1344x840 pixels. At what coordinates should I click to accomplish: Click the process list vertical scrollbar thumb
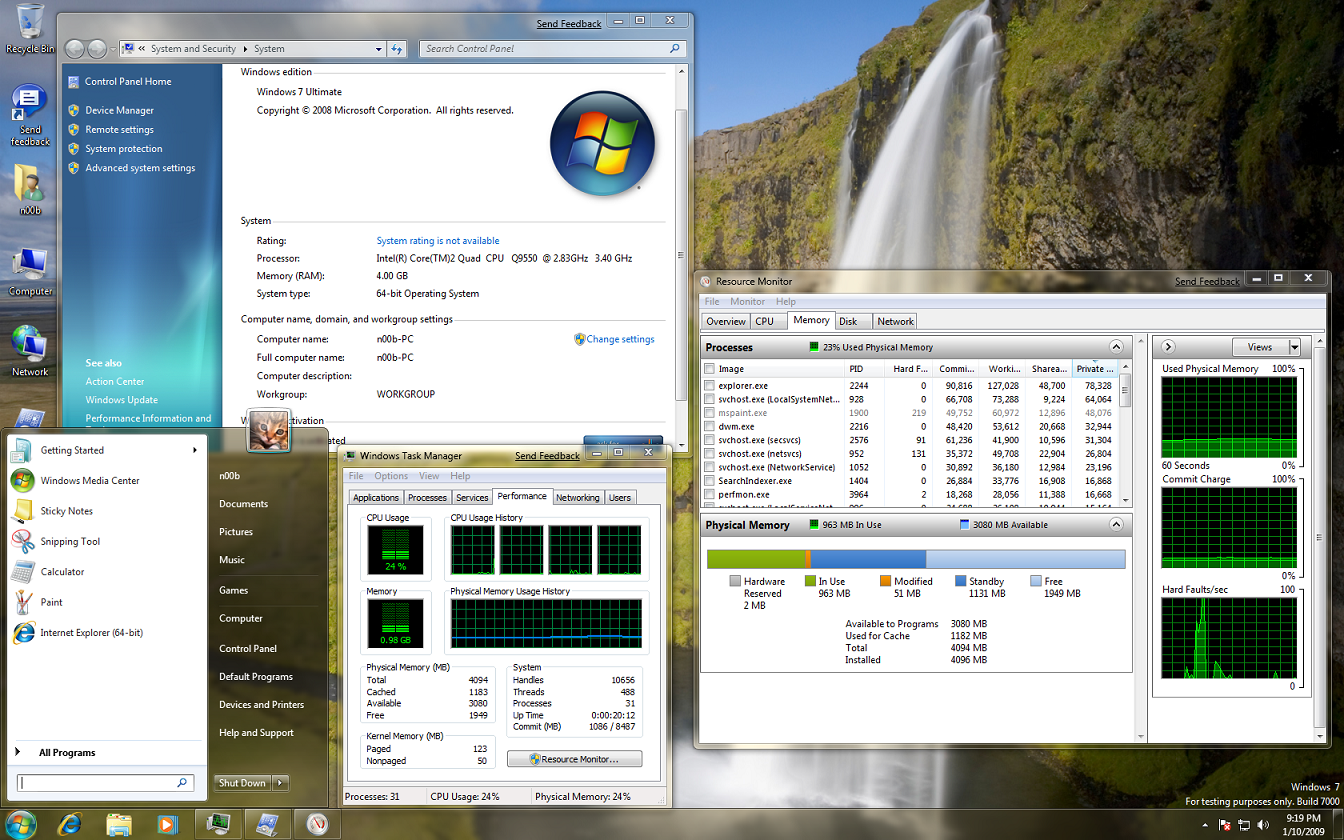coord(1125,392)
